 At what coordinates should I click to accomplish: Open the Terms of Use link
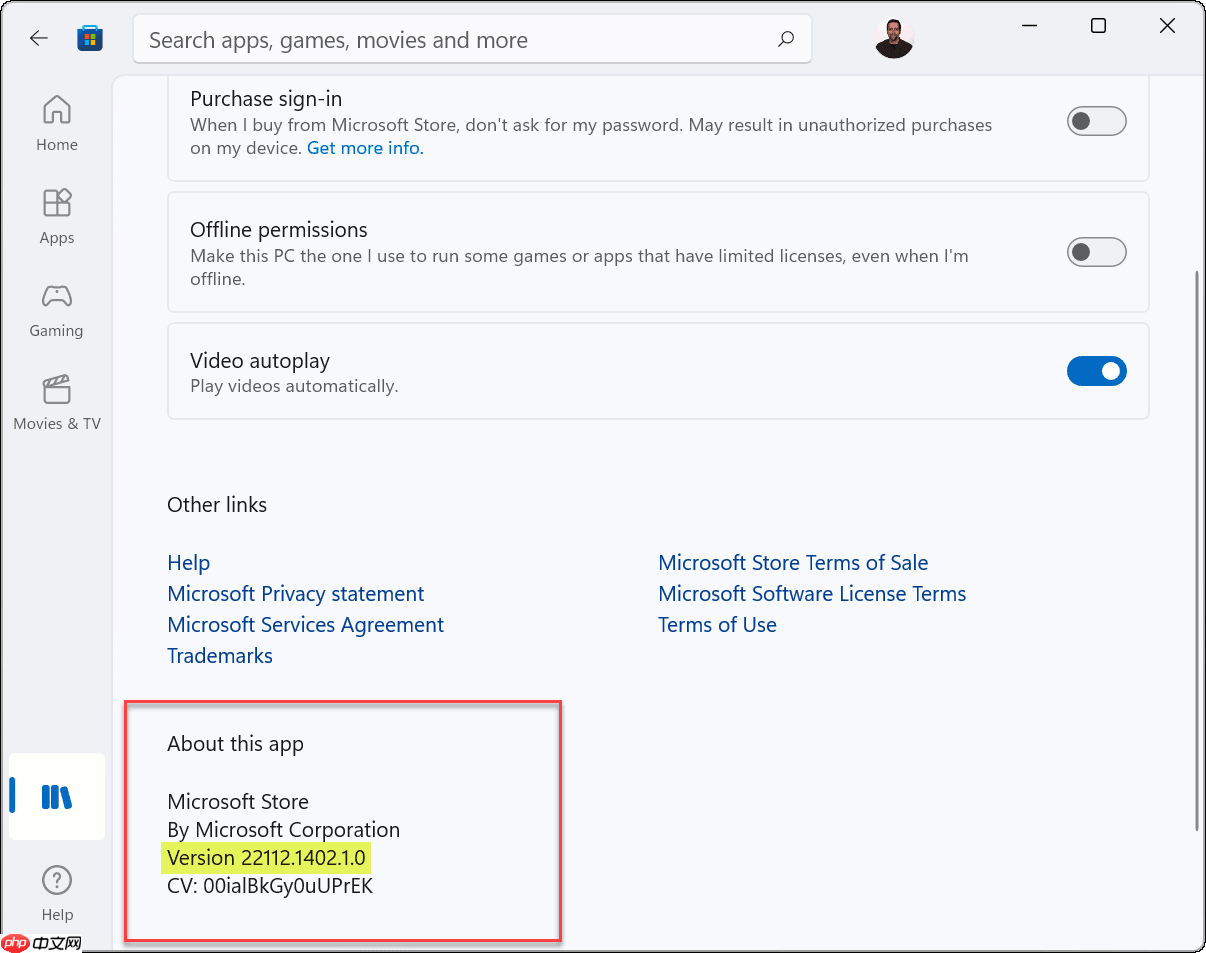[717, 625]
